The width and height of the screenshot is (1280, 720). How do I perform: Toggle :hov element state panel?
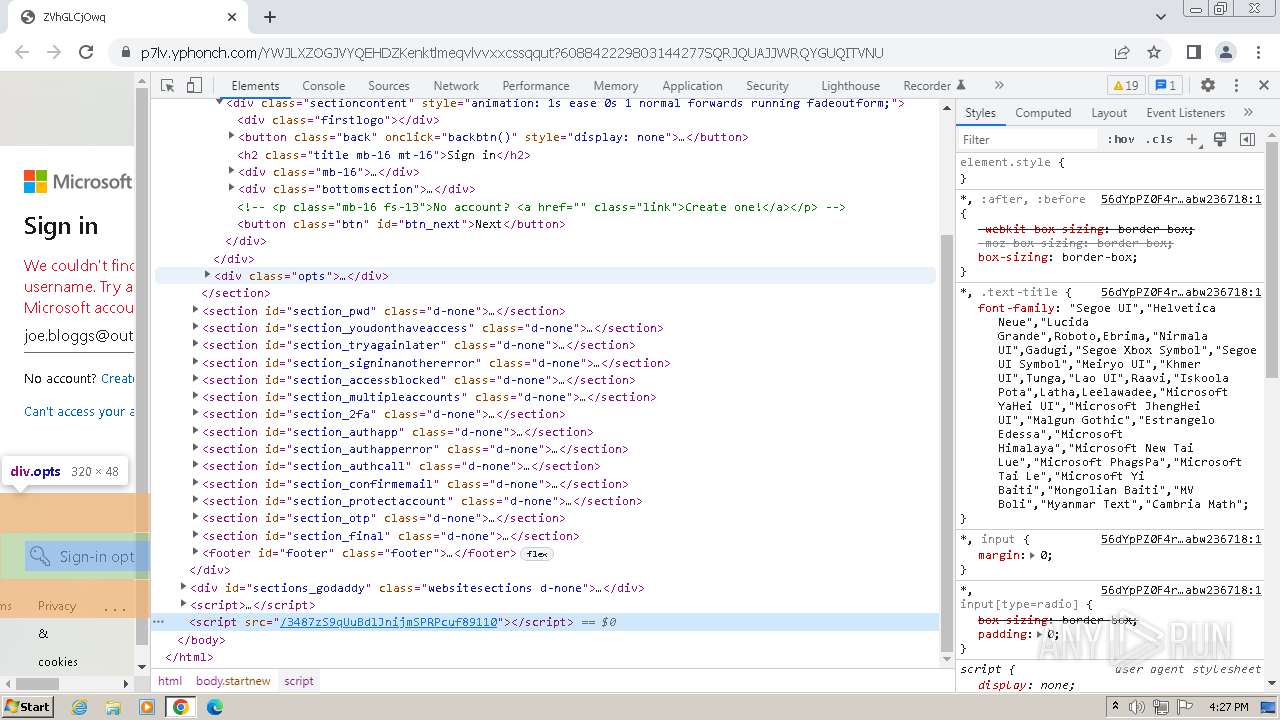coord(1121,140)
